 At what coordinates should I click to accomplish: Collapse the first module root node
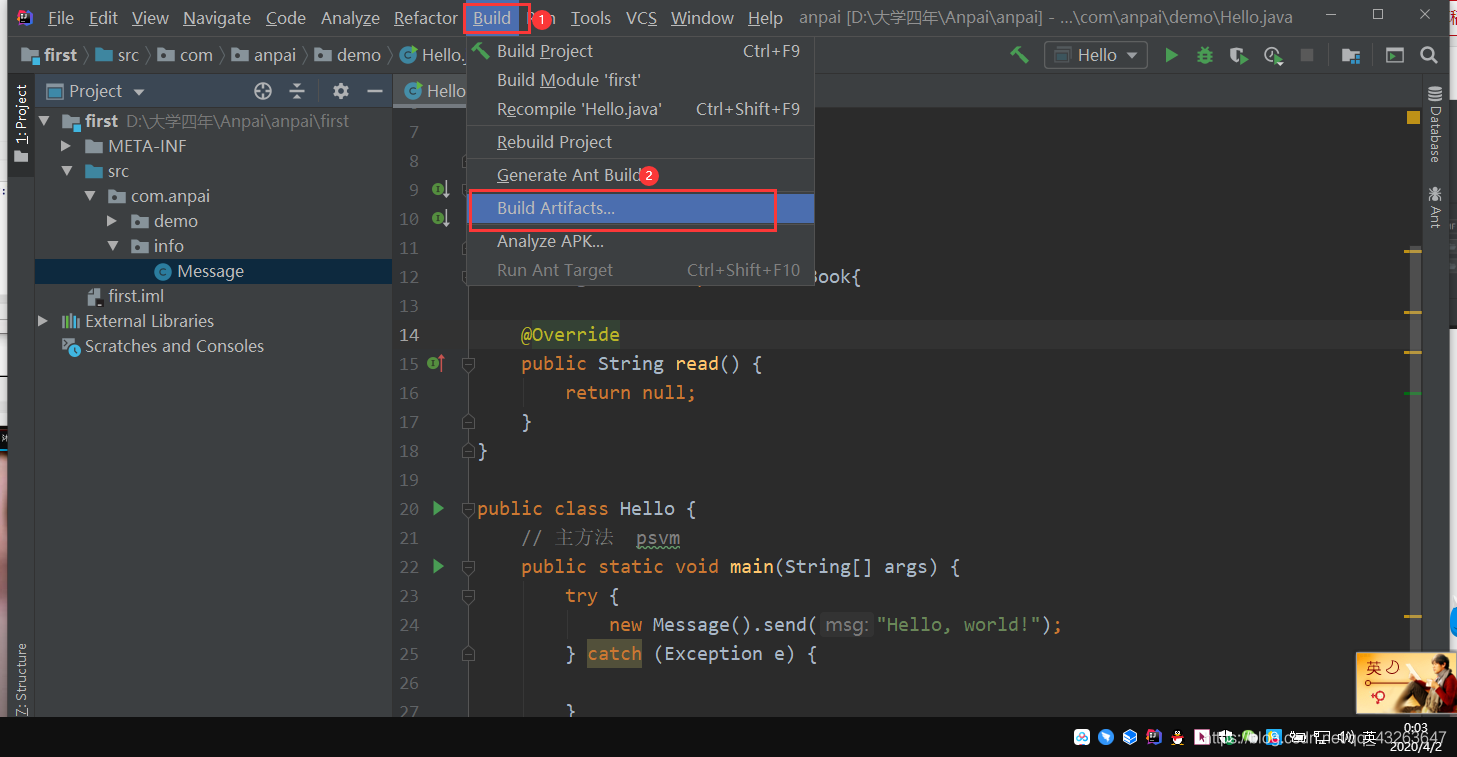coord(44,121)
